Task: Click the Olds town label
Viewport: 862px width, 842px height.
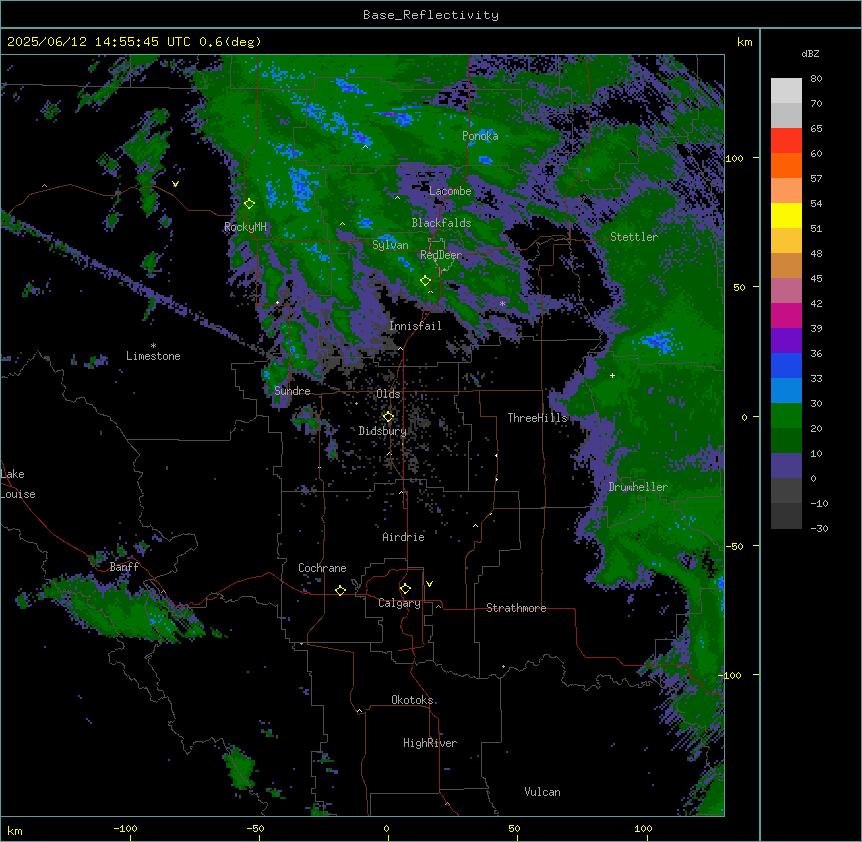Action: [x=388, y=394]
